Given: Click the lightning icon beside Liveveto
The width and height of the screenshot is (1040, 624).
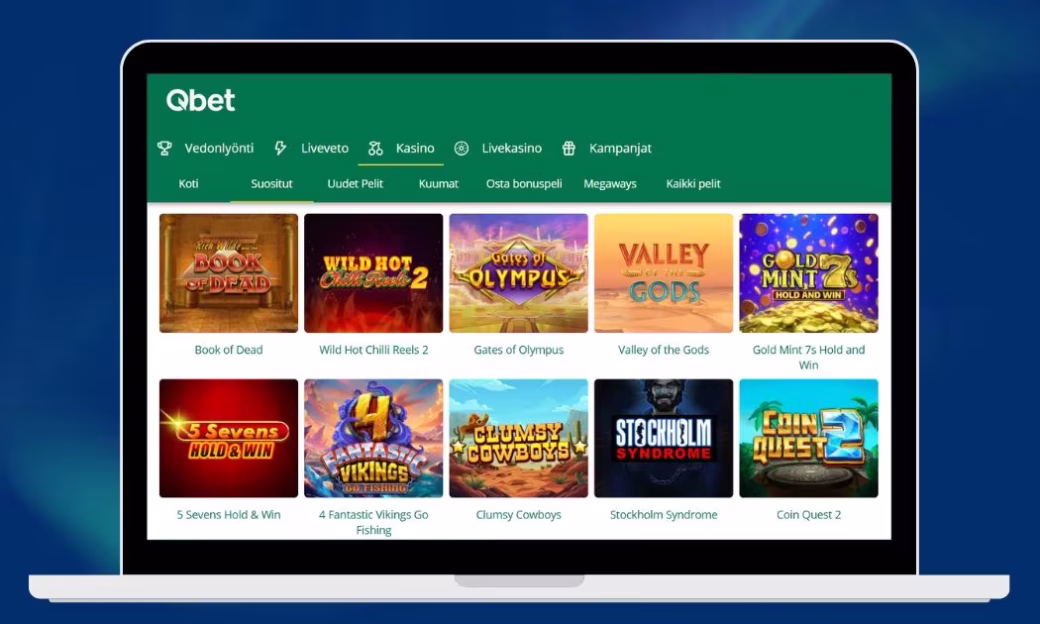Looking at the screenshot, I should click(x=281, y=148).
